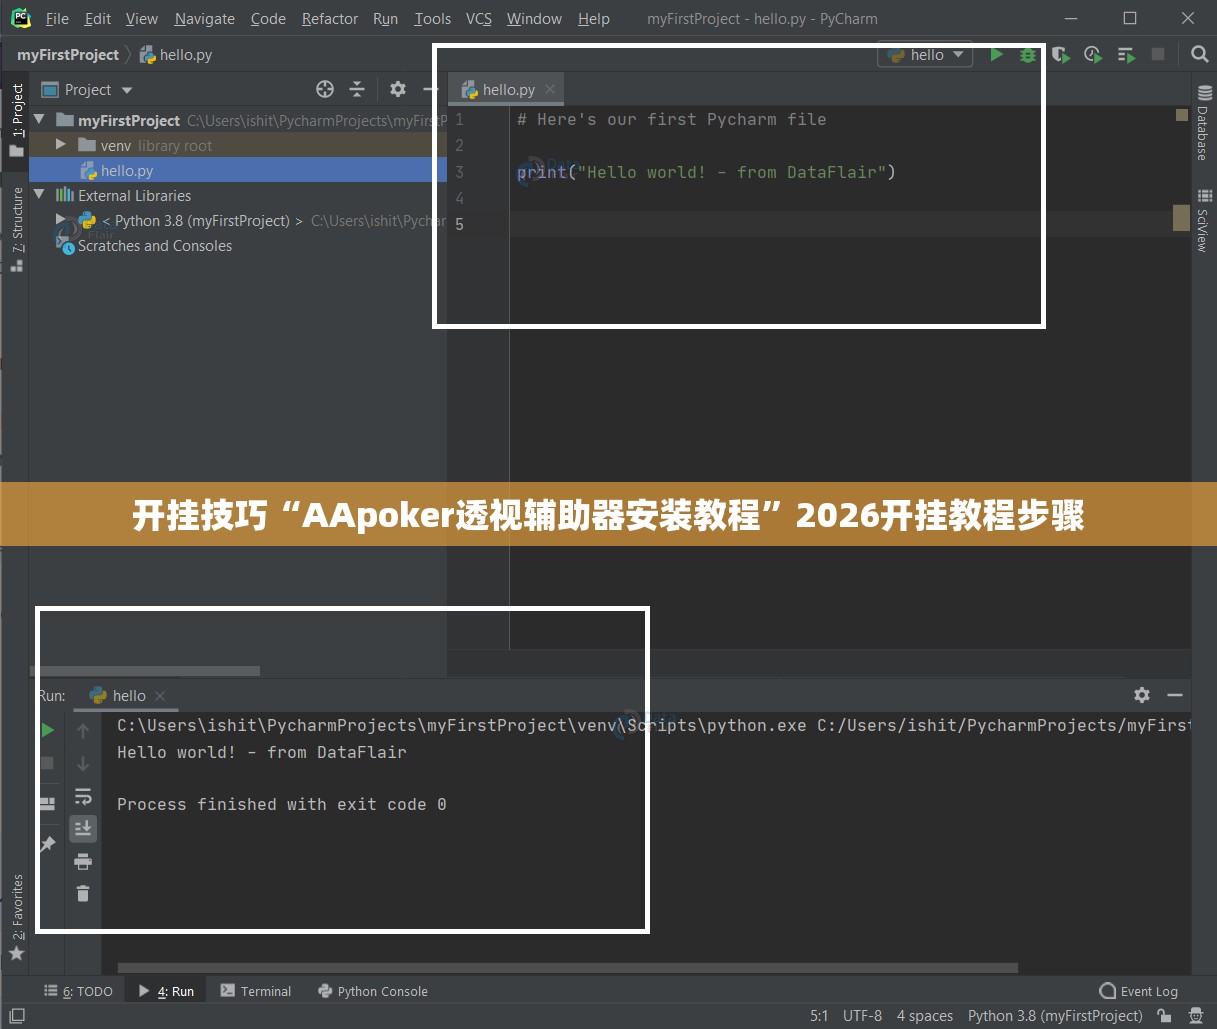
Task: Run the hello configuration with the green play icon
Action: pos(996,55)
